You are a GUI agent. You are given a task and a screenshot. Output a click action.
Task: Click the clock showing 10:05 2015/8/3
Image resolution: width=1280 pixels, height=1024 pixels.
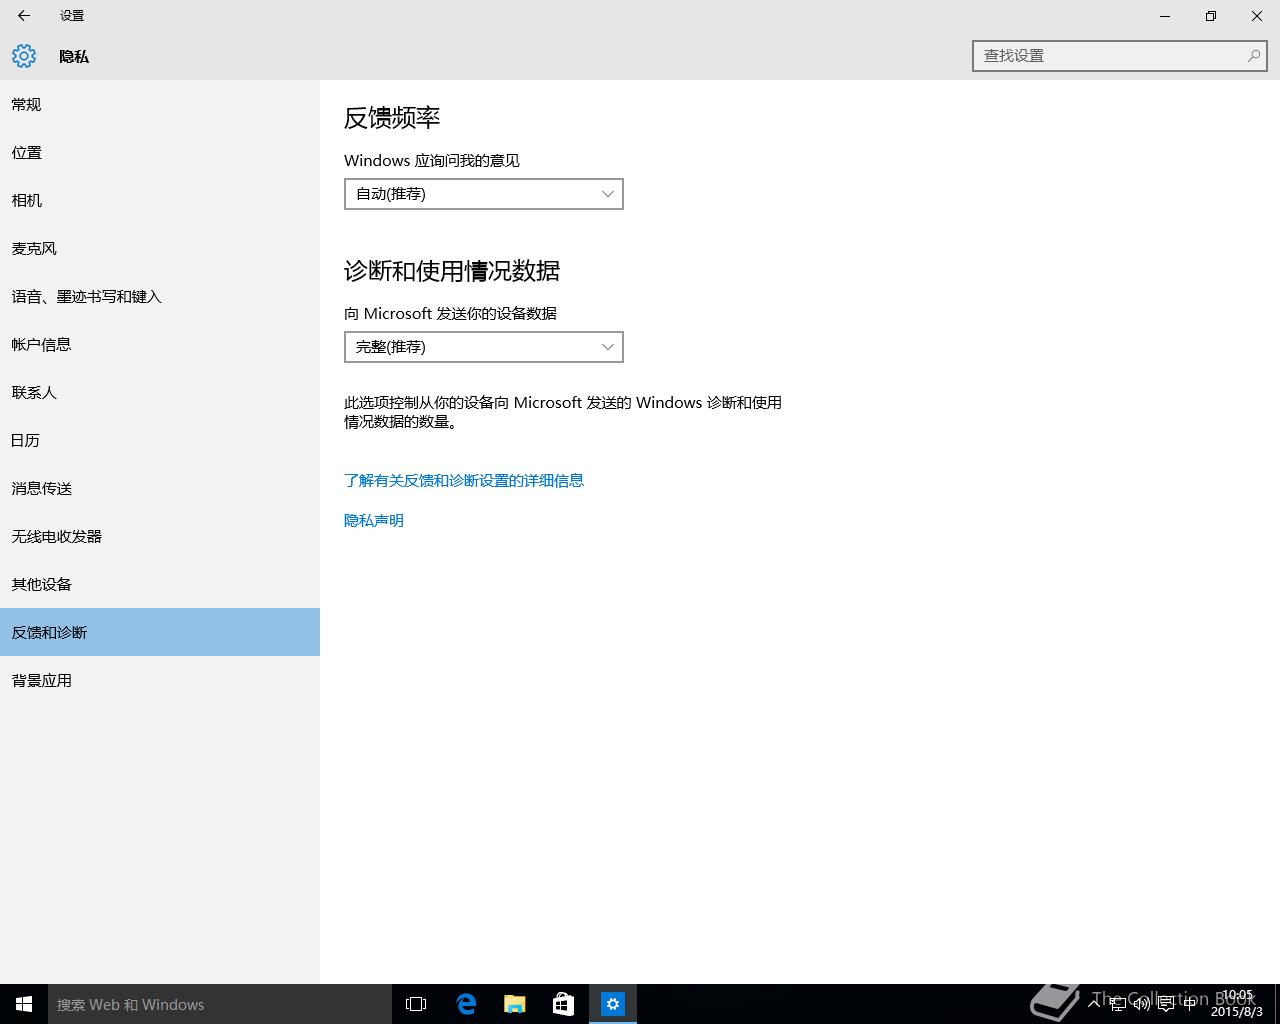click(1237, 1004)
